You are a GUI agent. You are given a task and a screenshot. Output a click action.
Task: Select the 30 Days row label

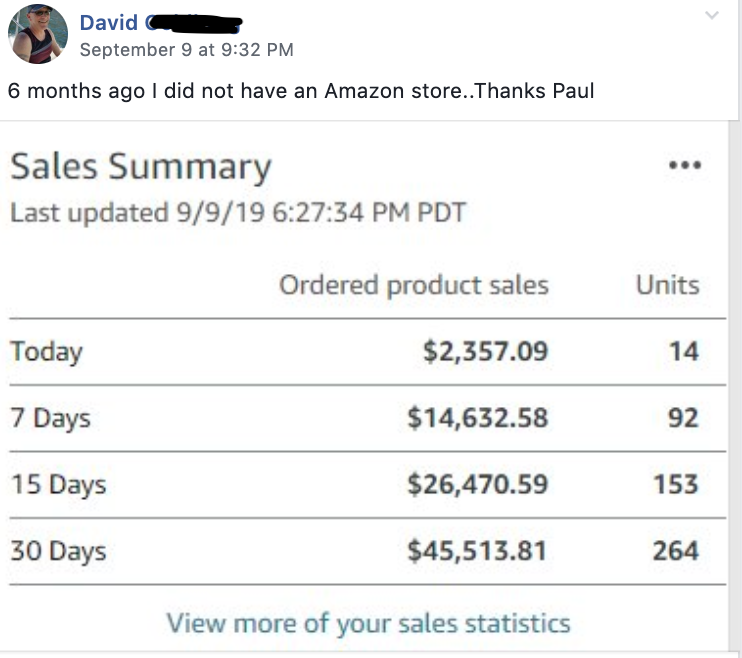(58, 551)
